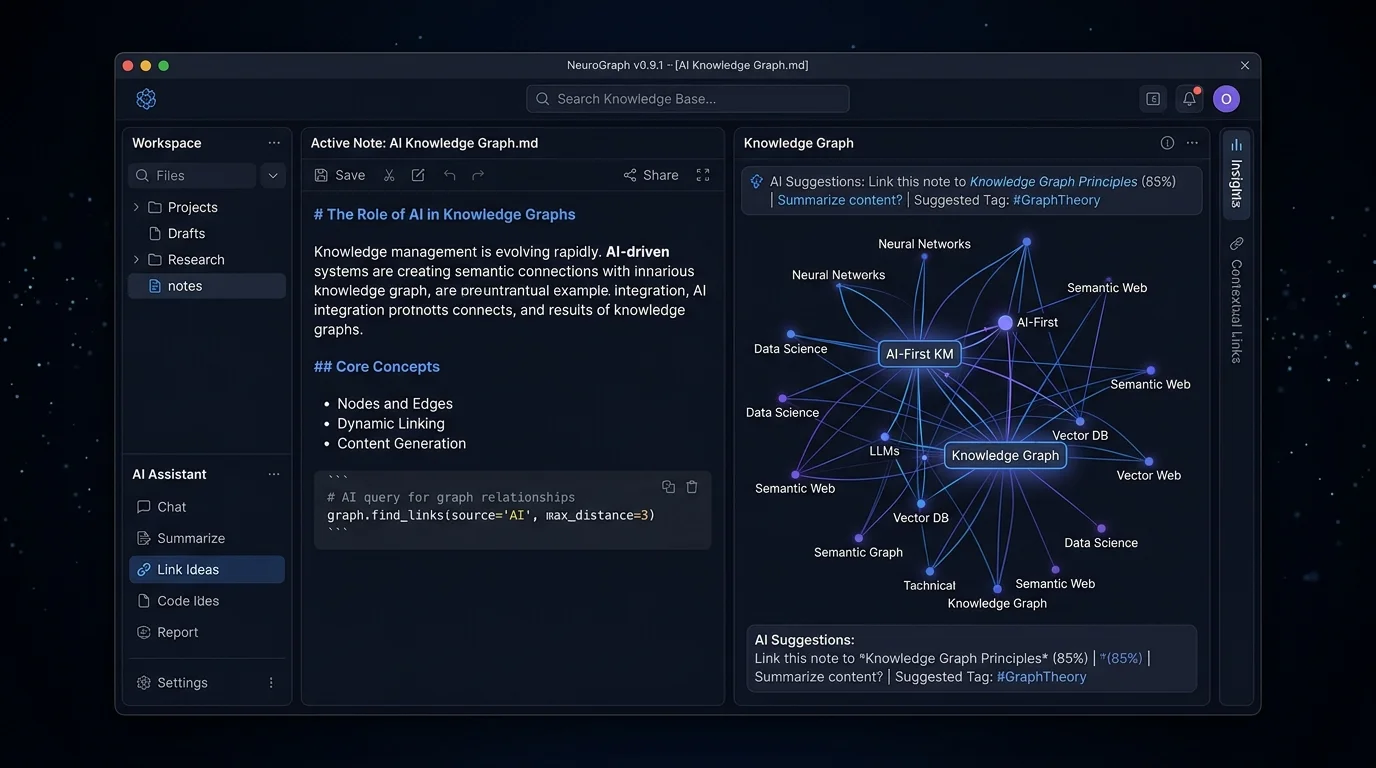Click the '# AI query for graph relationships' comment
The width and height of the screenshot is (1376, 768).
[451, 497]
